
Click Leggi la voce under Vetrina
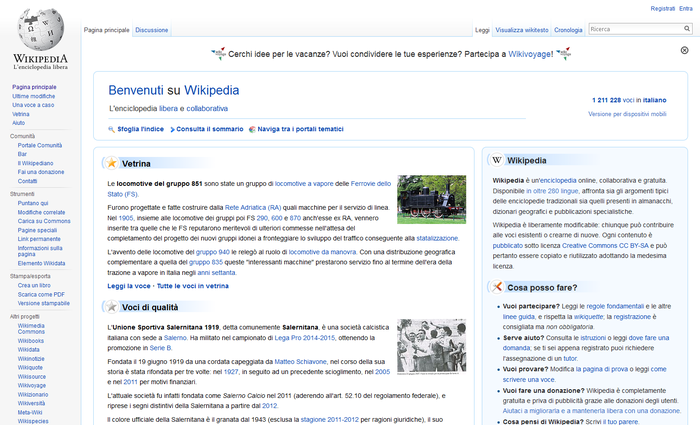pos(129,286)
